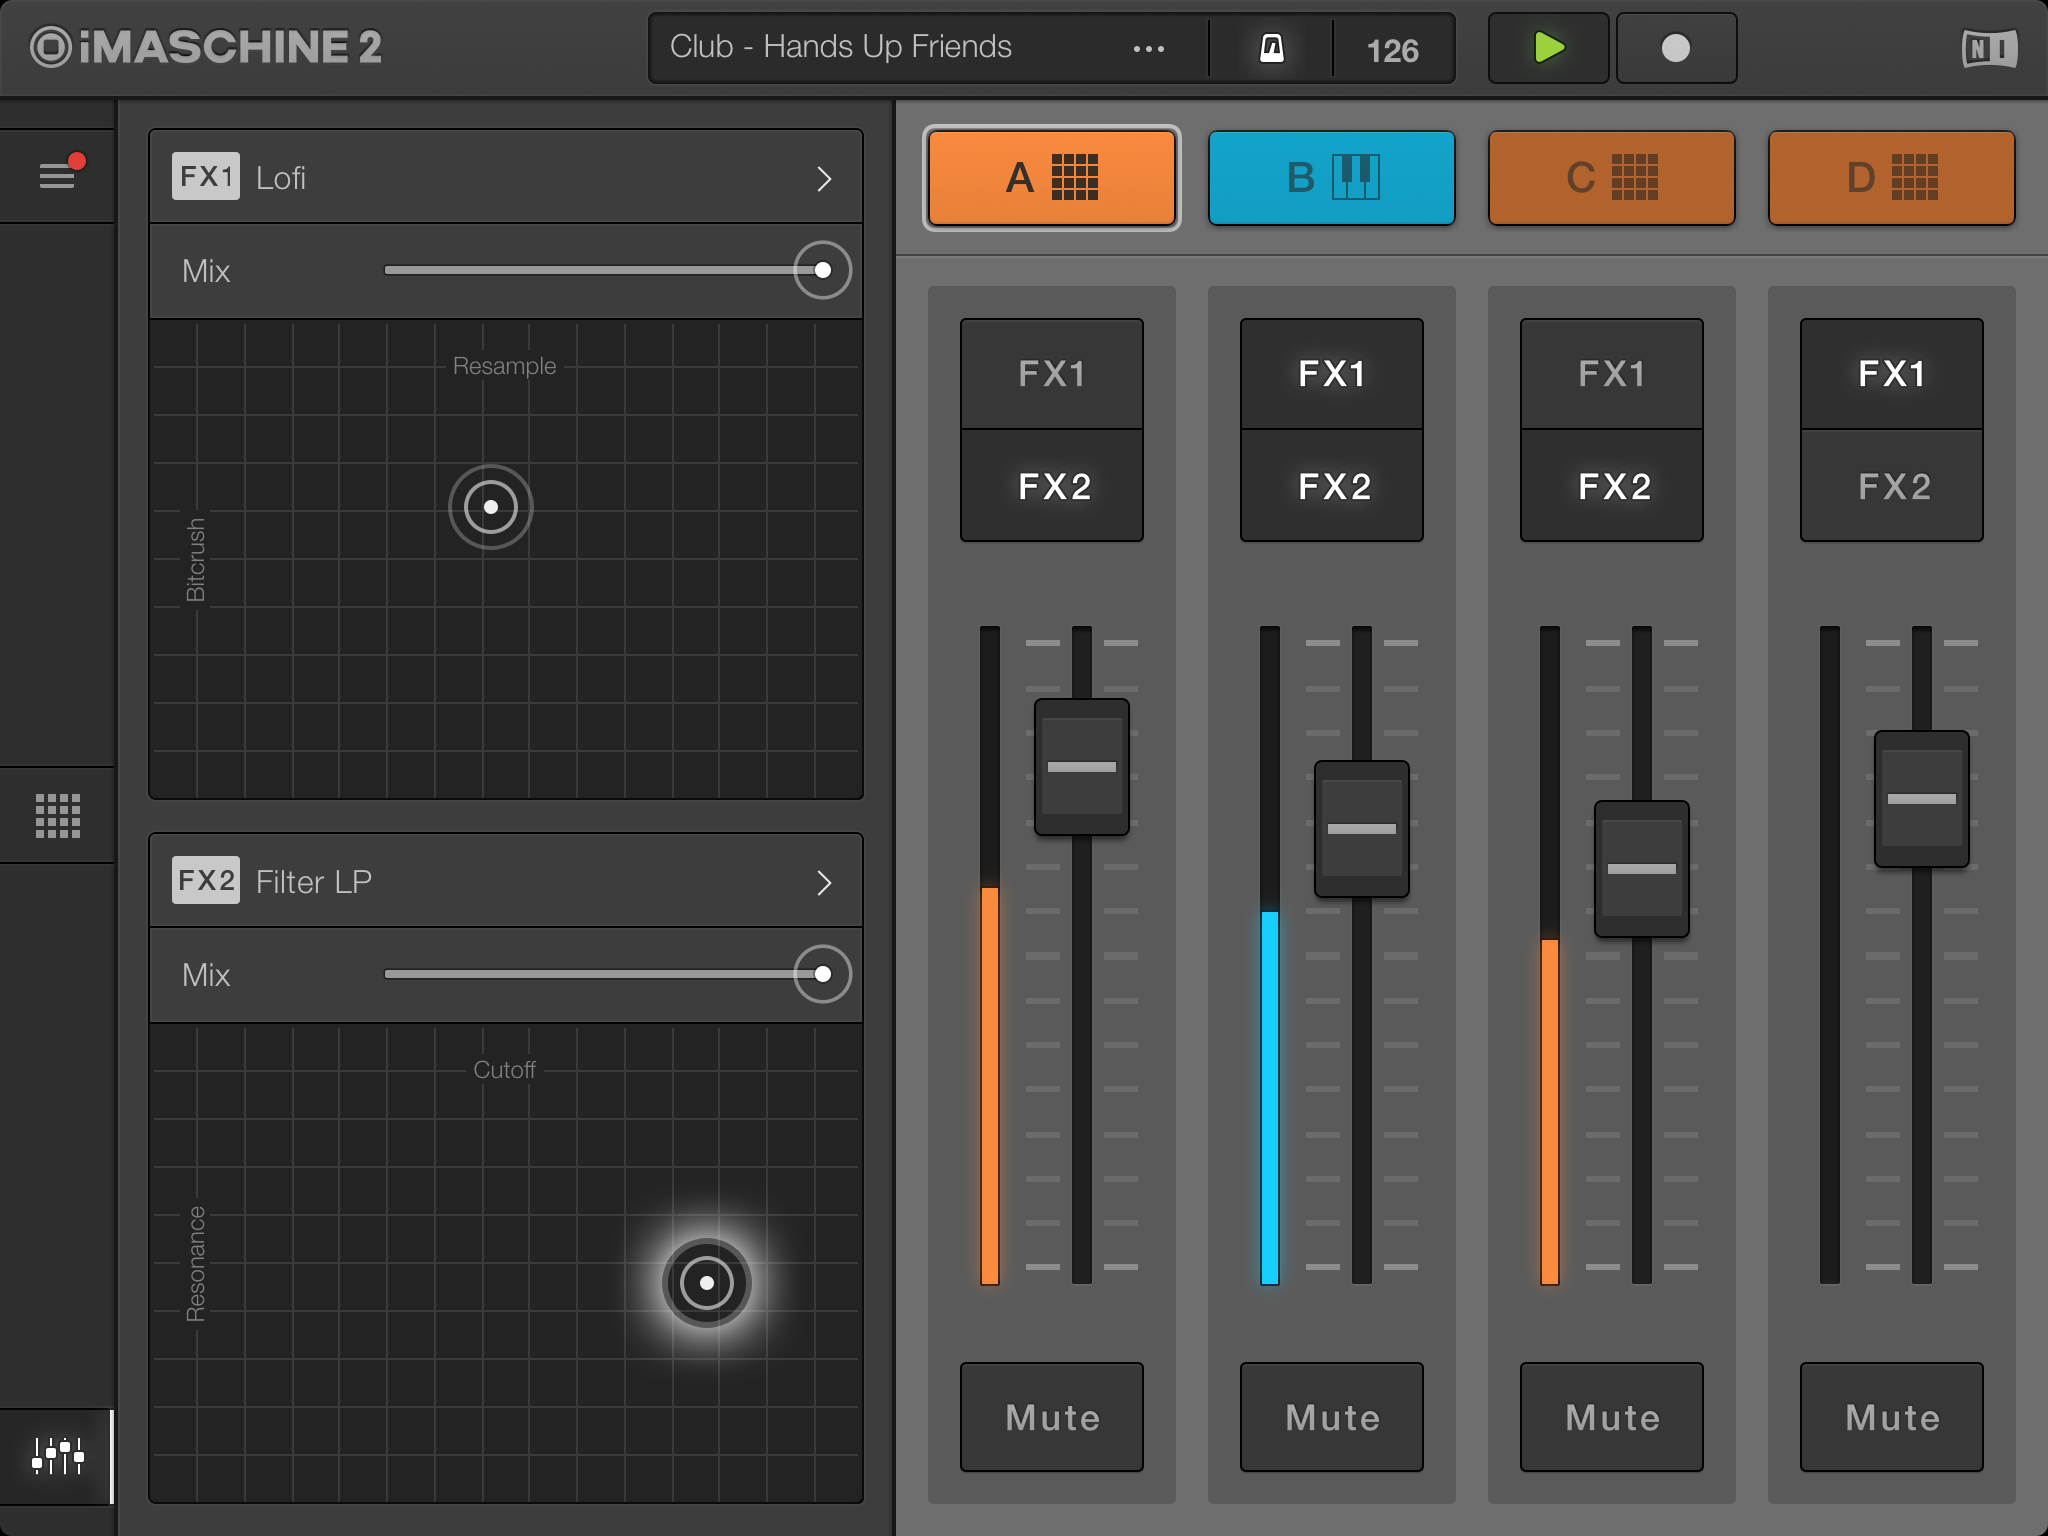
Task: Open the pads grid view in sidebar
Action: point(58,815)
